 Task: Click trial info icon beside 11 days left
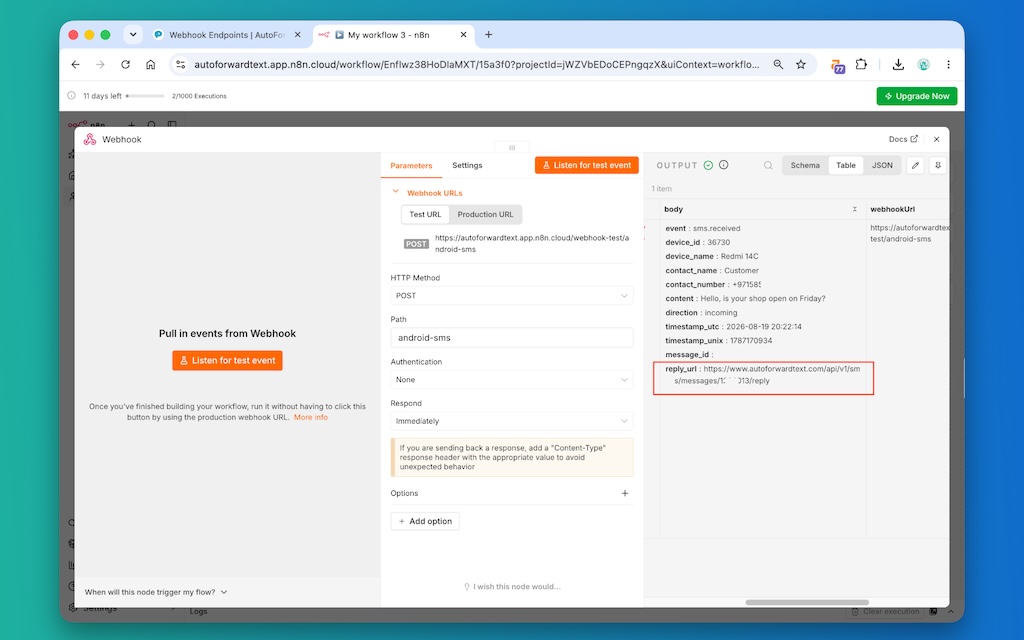tap(72, 95)
